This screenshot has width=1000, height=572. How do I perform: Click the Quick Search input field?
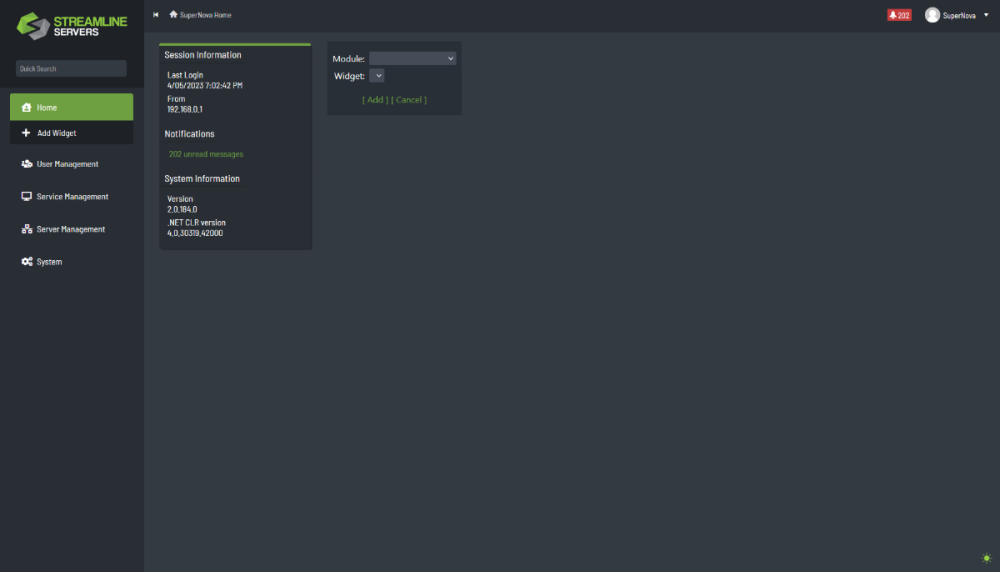click(x=71, y=69)
